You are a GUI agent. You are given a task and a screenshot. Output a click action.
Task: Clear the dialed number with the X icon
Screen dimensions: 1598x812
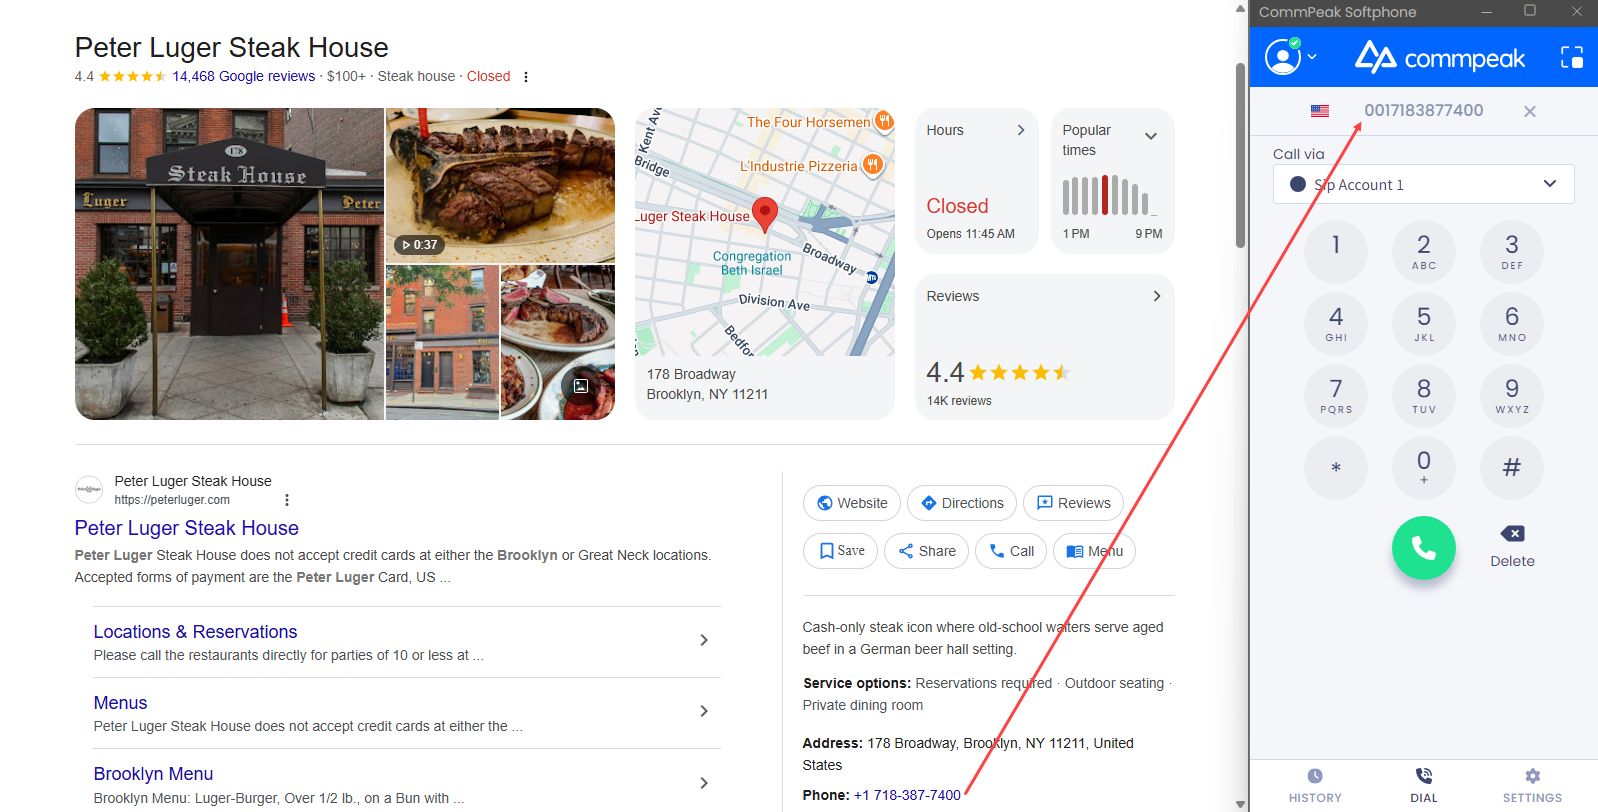[x=1529, y=111]
